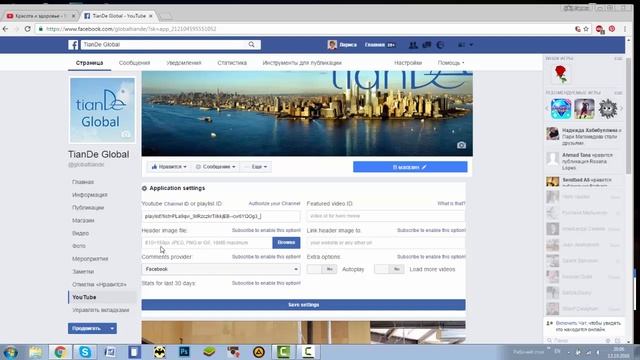Click Chrome icon in taskbar

click(x=60, y=352)
